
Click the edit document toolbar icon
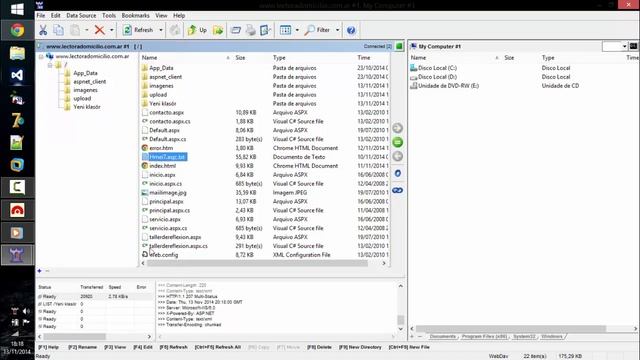tap(265, 30)
